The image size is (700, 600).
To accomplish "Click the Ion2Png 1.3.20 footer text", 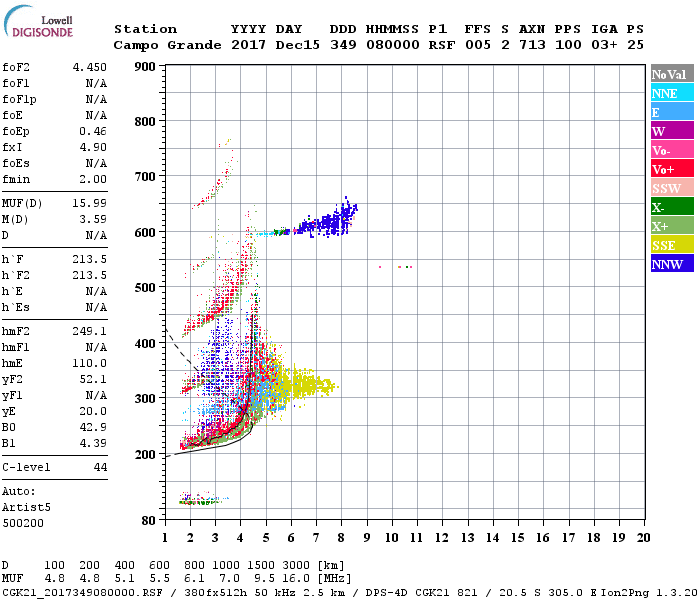I will pyautogui.click(x=648, y=593).
